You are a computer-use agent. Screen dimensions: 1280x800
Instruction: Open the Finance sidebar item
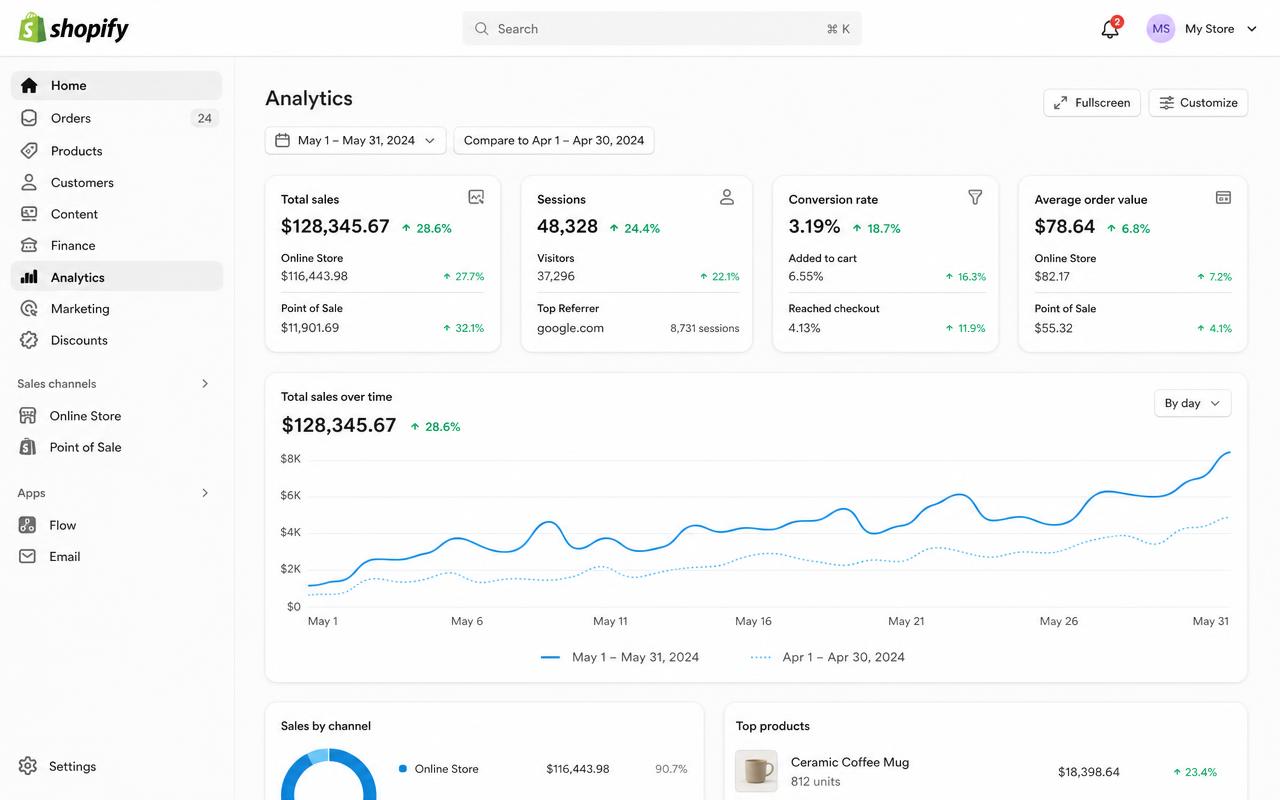coord(117,245)
